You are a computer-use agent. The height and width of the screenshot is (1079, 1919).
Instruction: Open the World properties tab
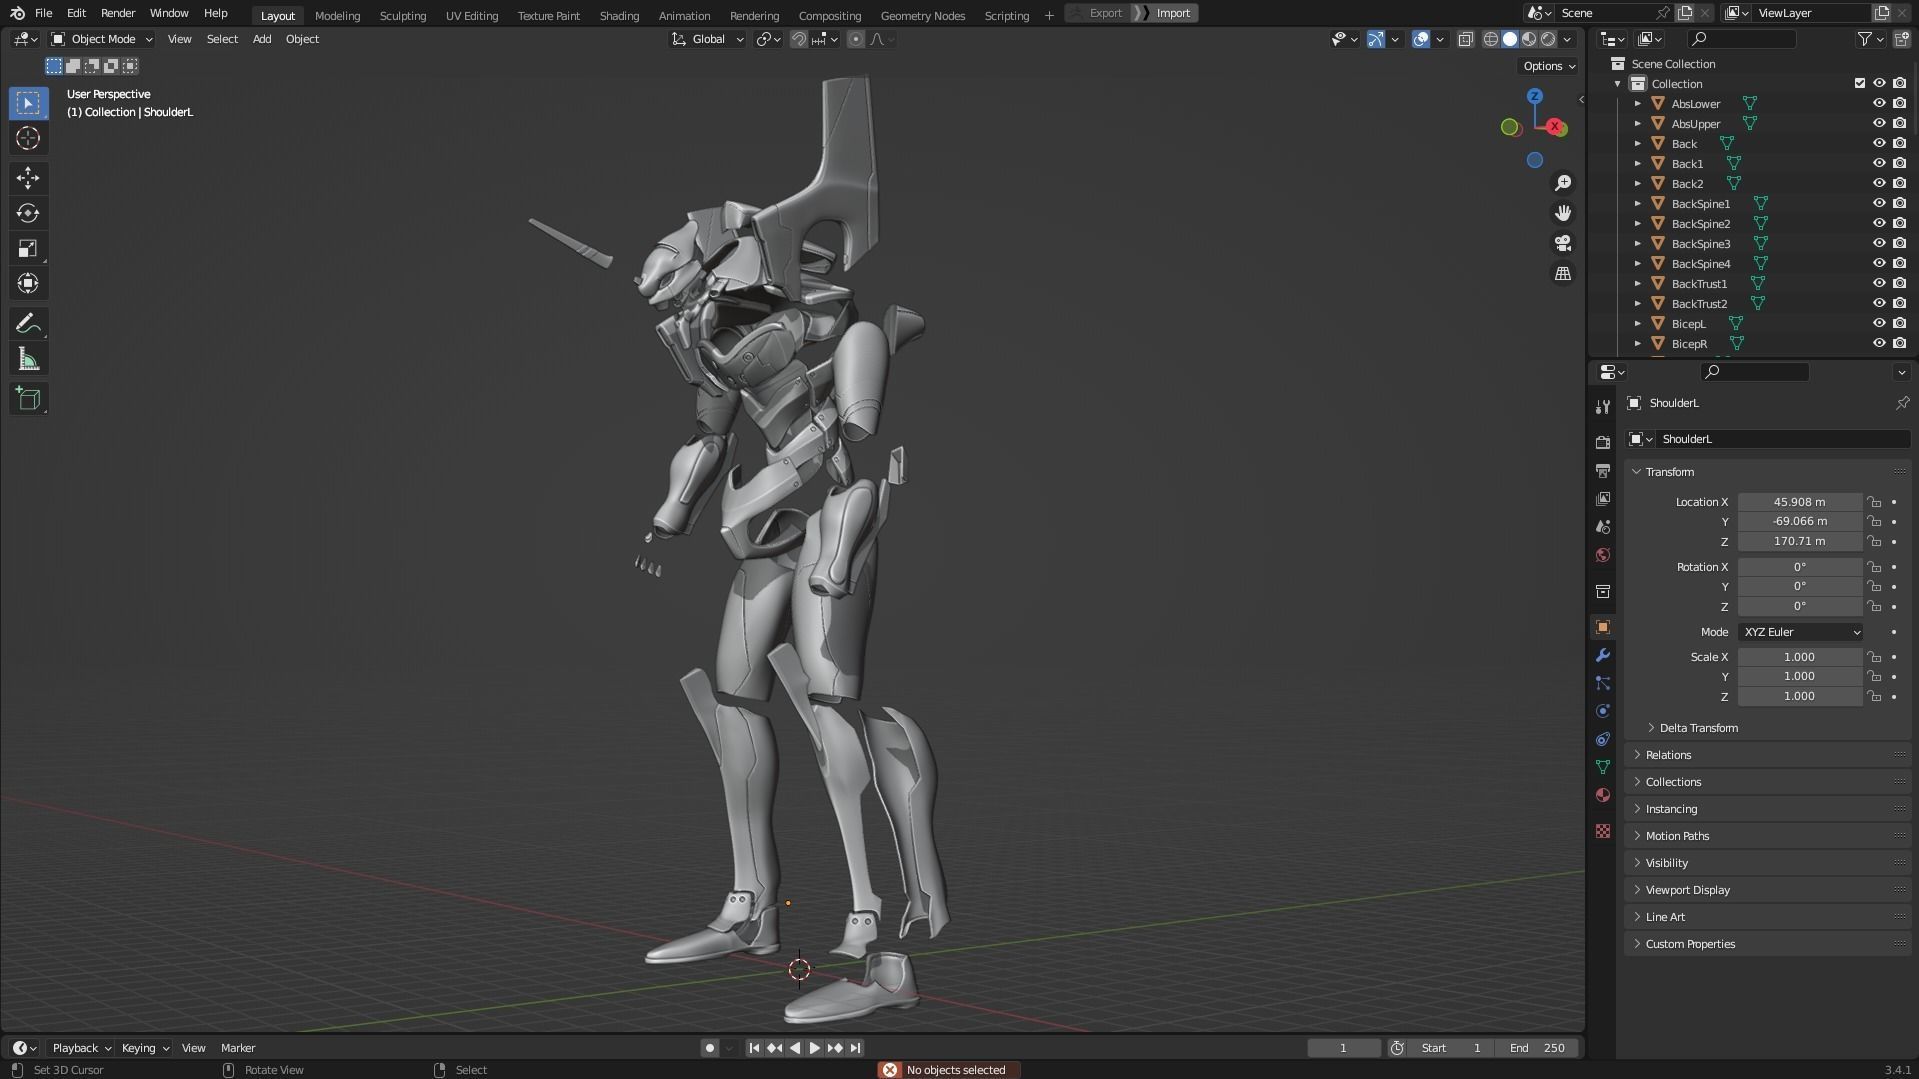[1603, 555]
